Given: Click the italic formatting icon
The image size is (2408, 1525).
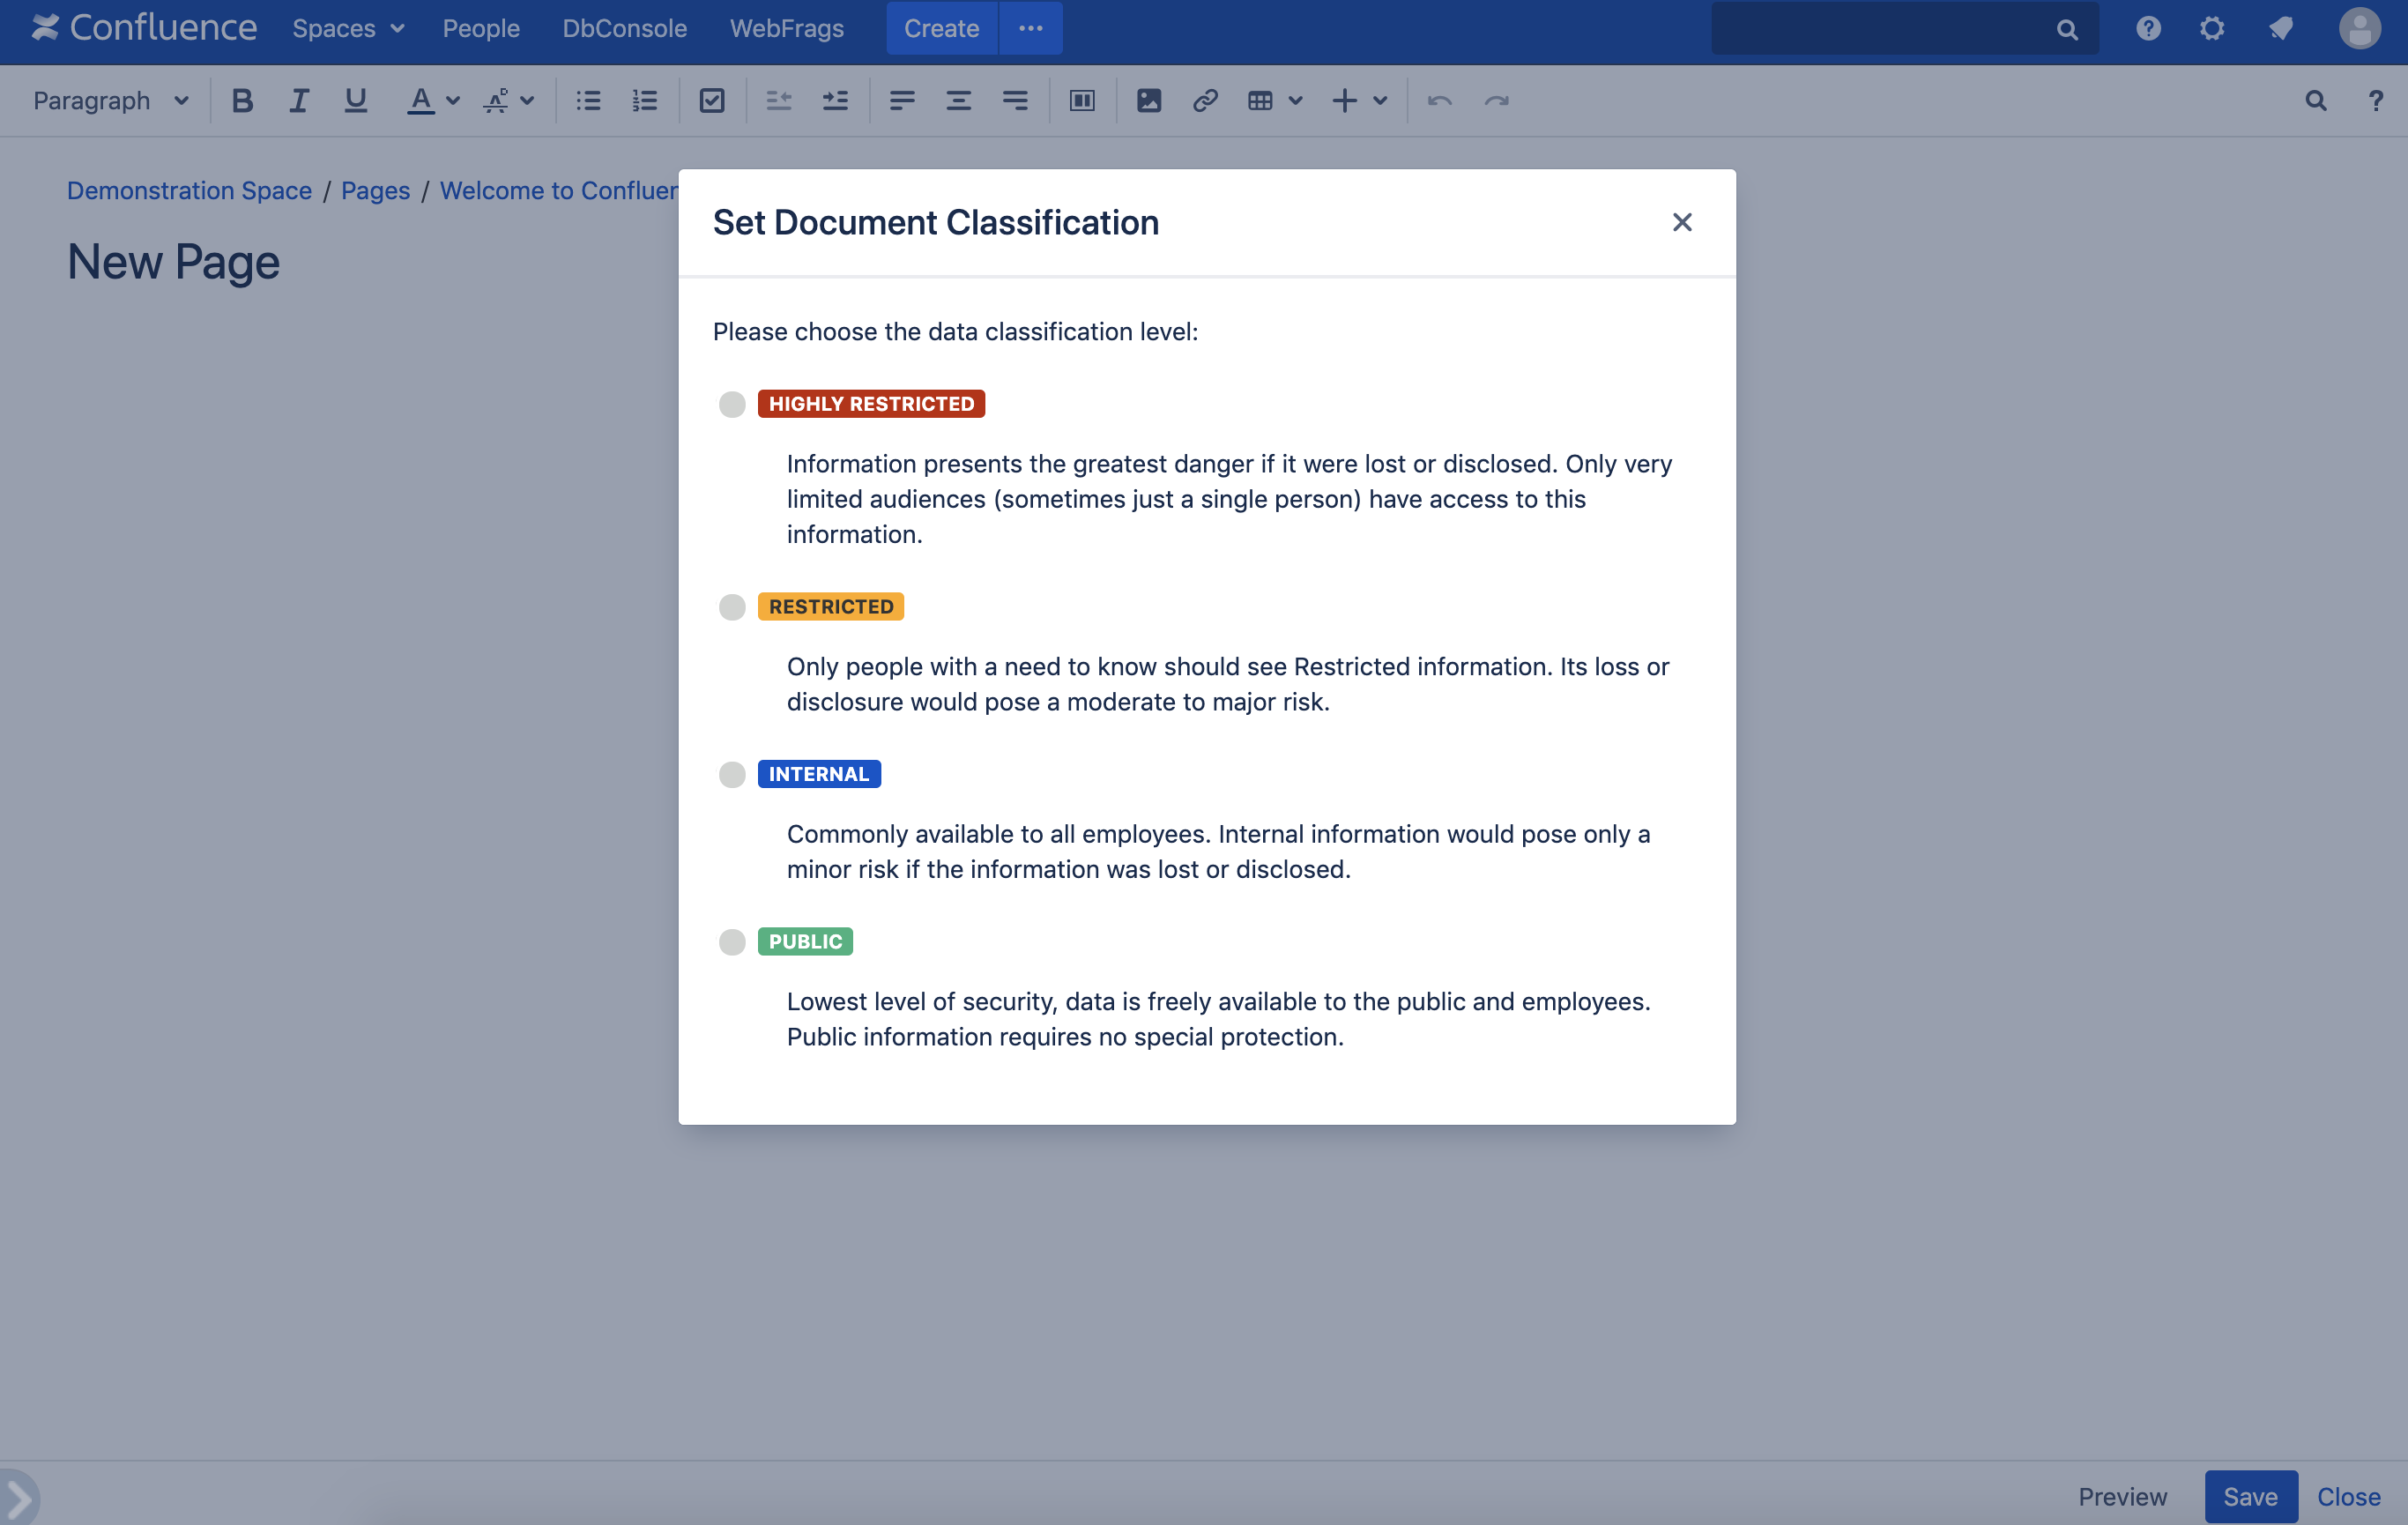Looking at the screenshot, I should 298,101.
